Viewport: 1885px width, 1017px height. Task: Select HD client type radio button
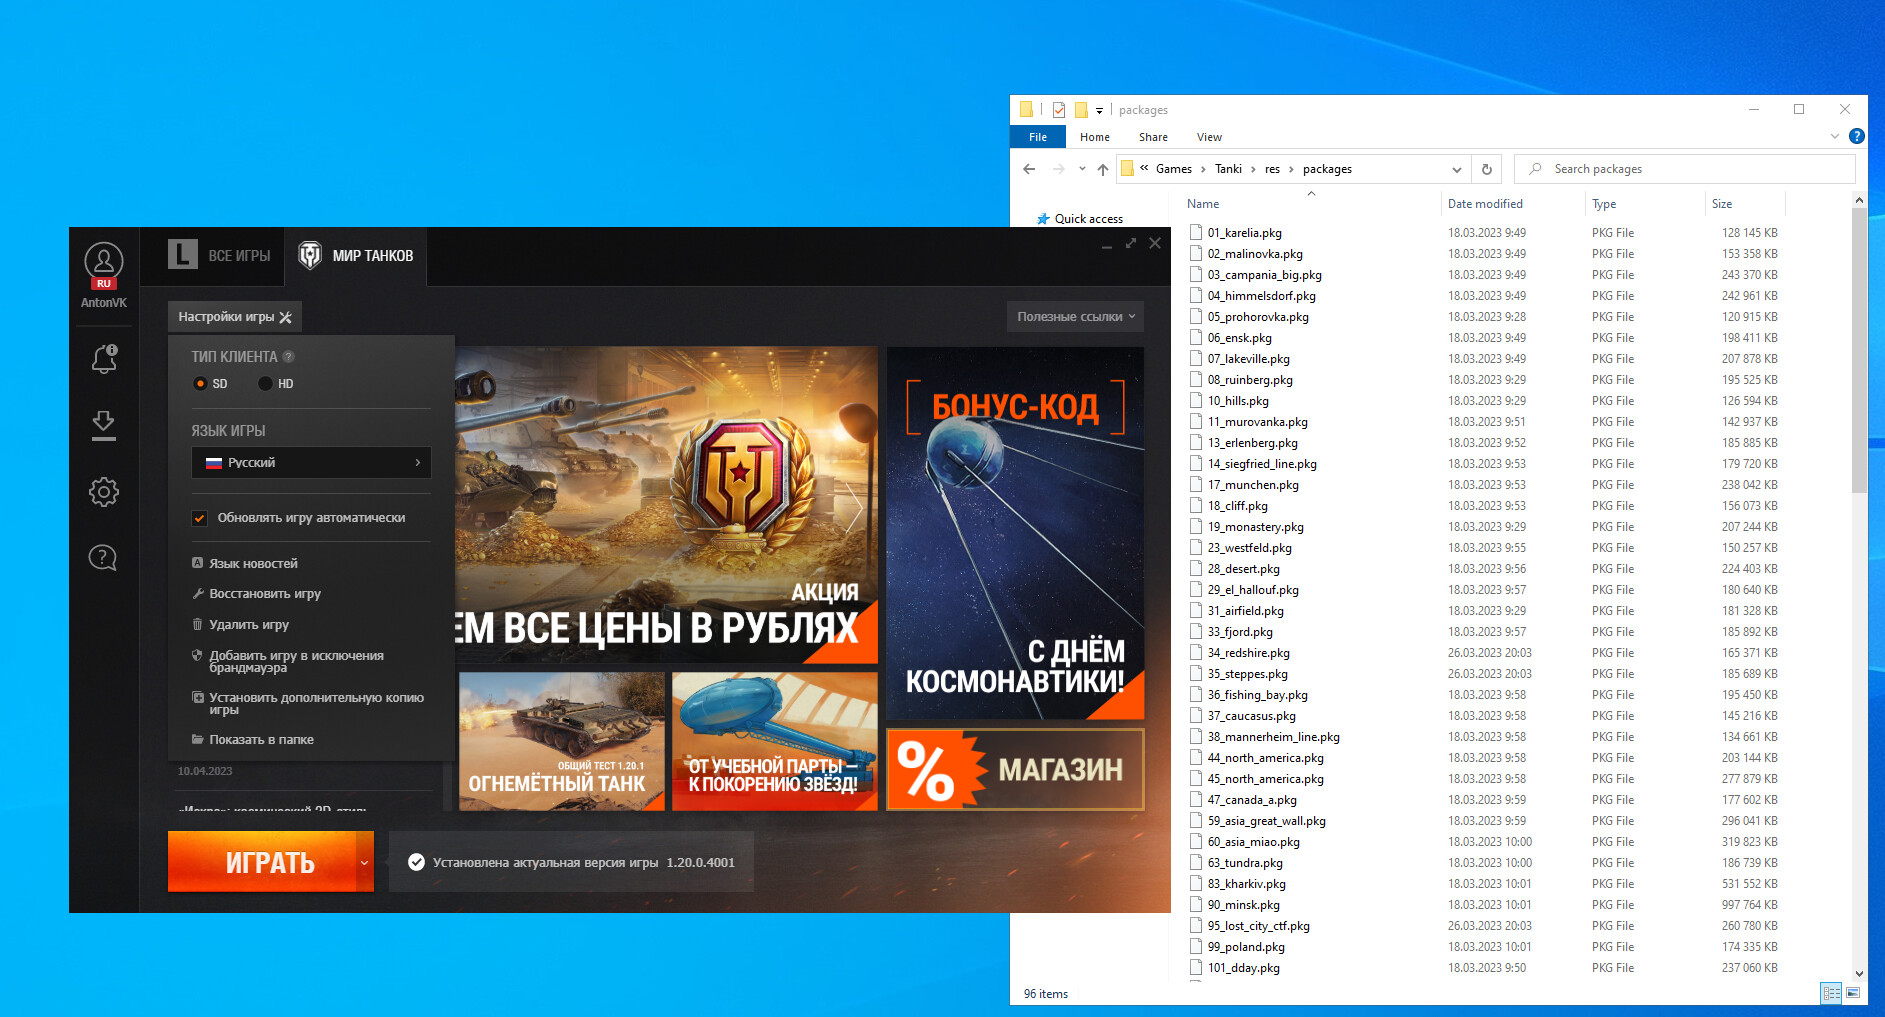(x=265, y=384)
